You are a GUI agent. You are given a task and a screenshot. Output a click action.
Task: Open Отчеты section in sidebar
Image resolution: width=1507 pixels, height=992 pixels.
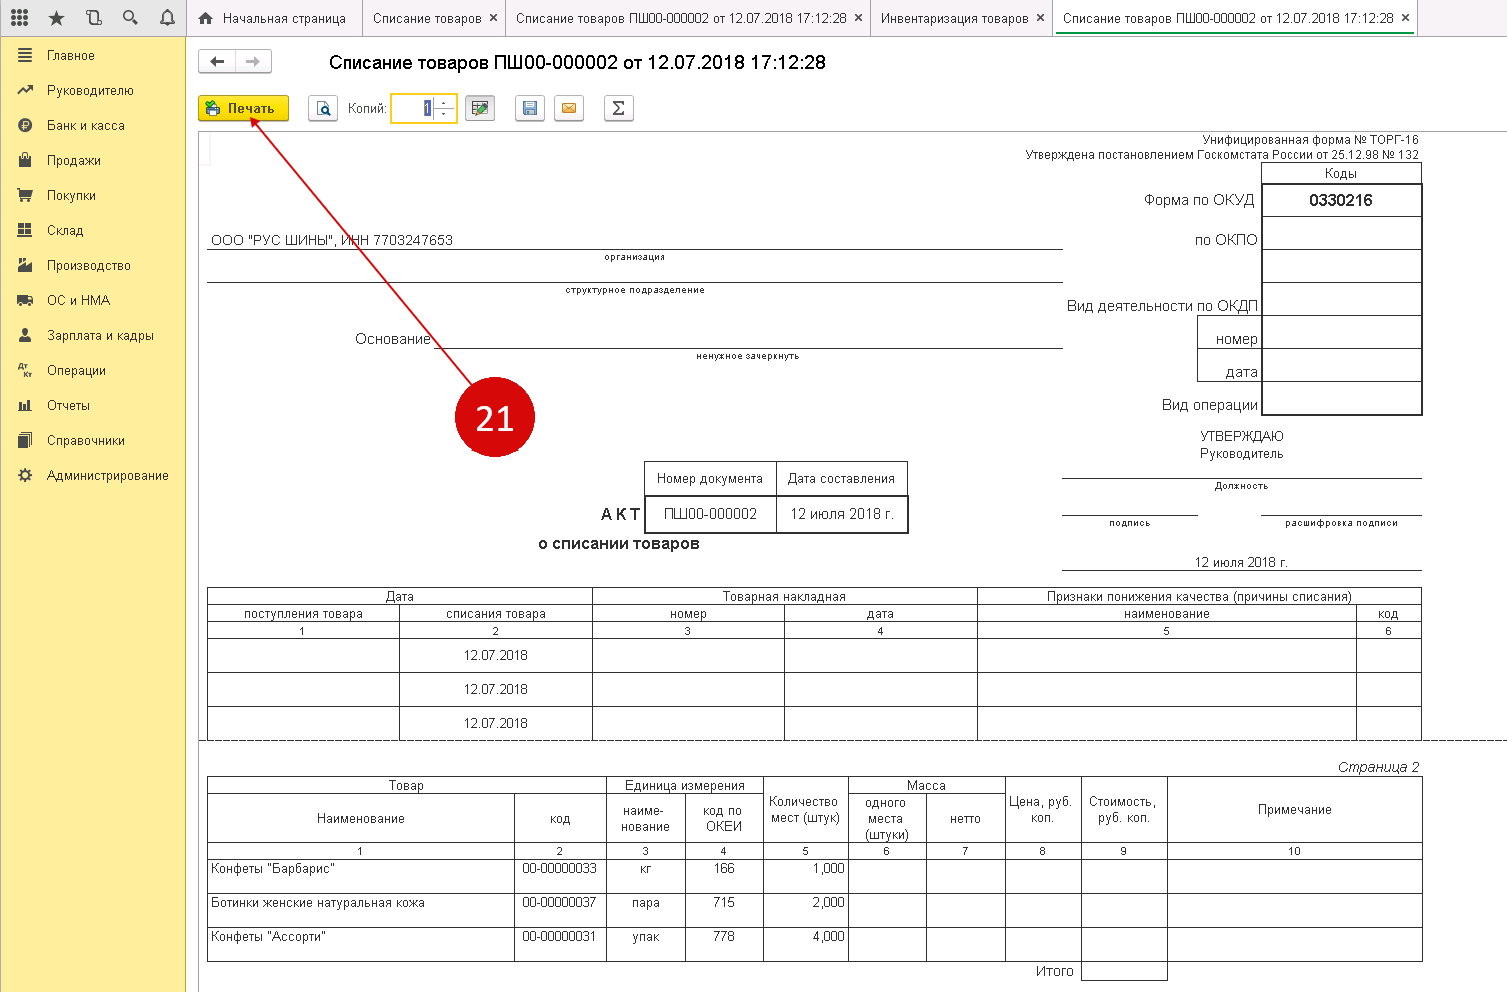(93, 406)
